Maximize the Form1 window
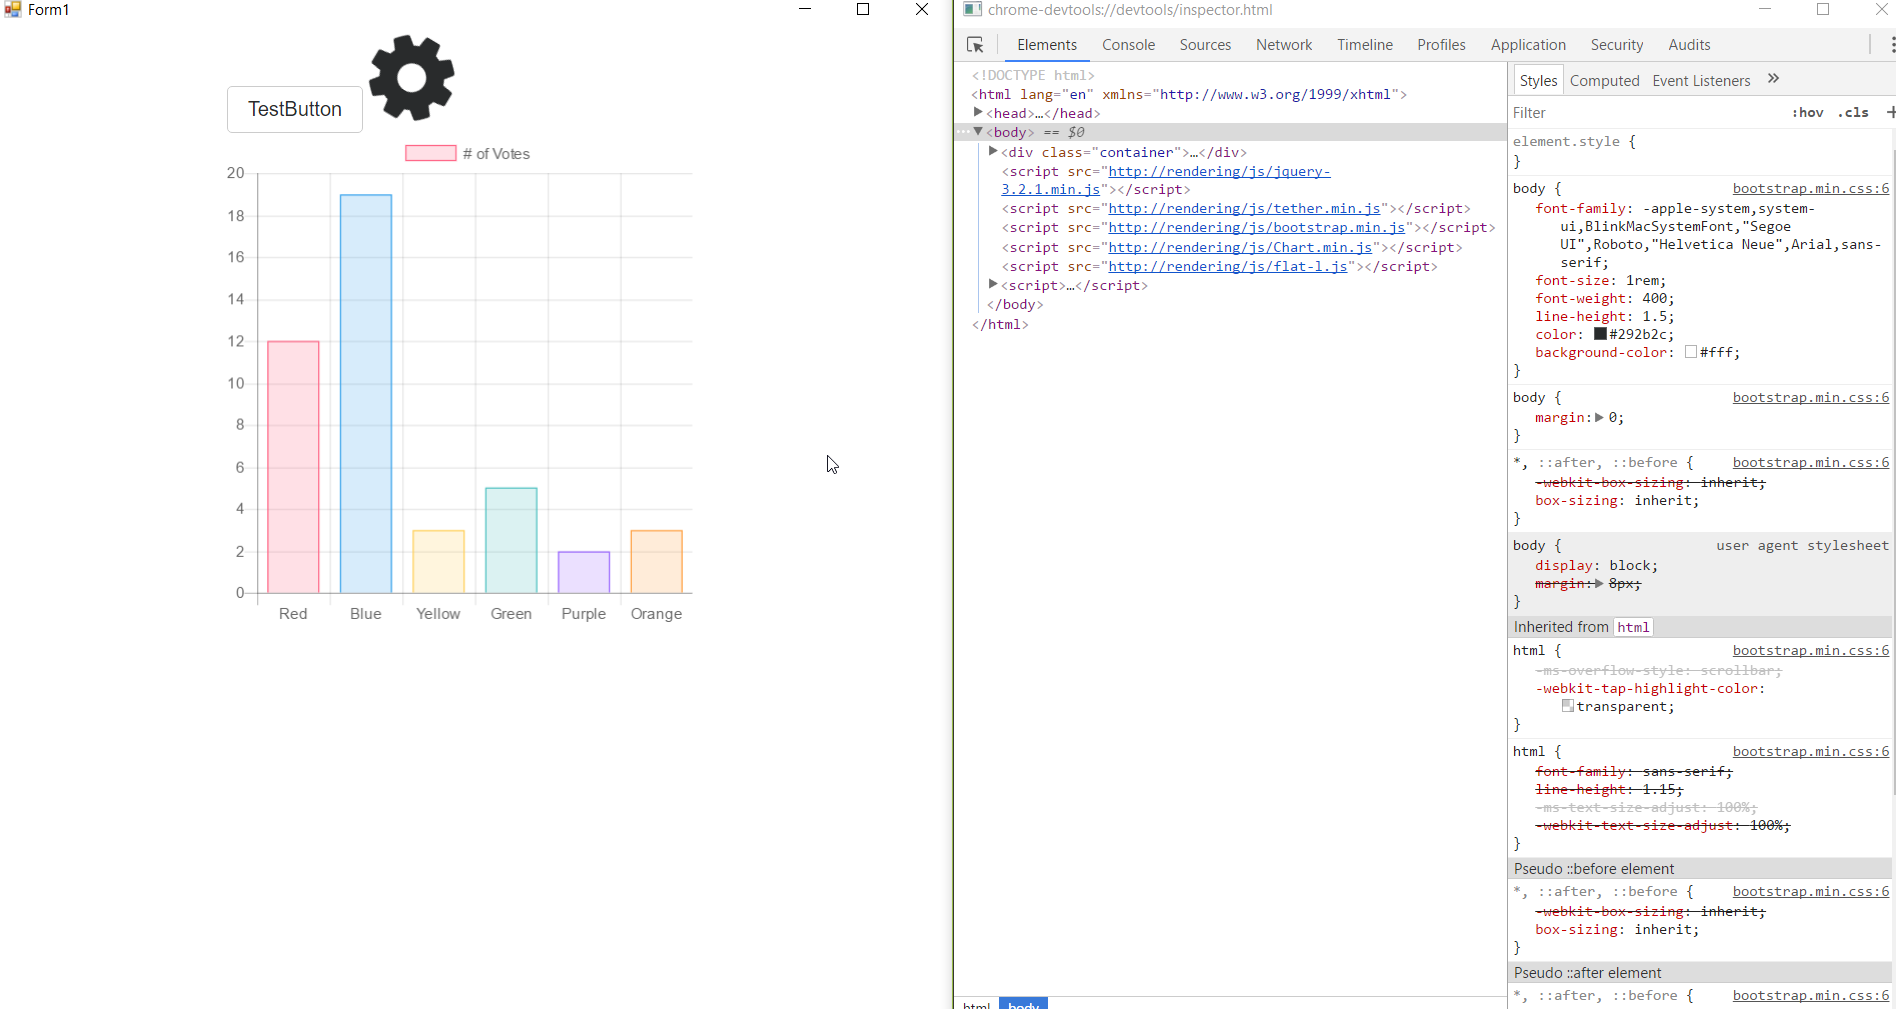1896x1009 pixels. pos(863,9)
